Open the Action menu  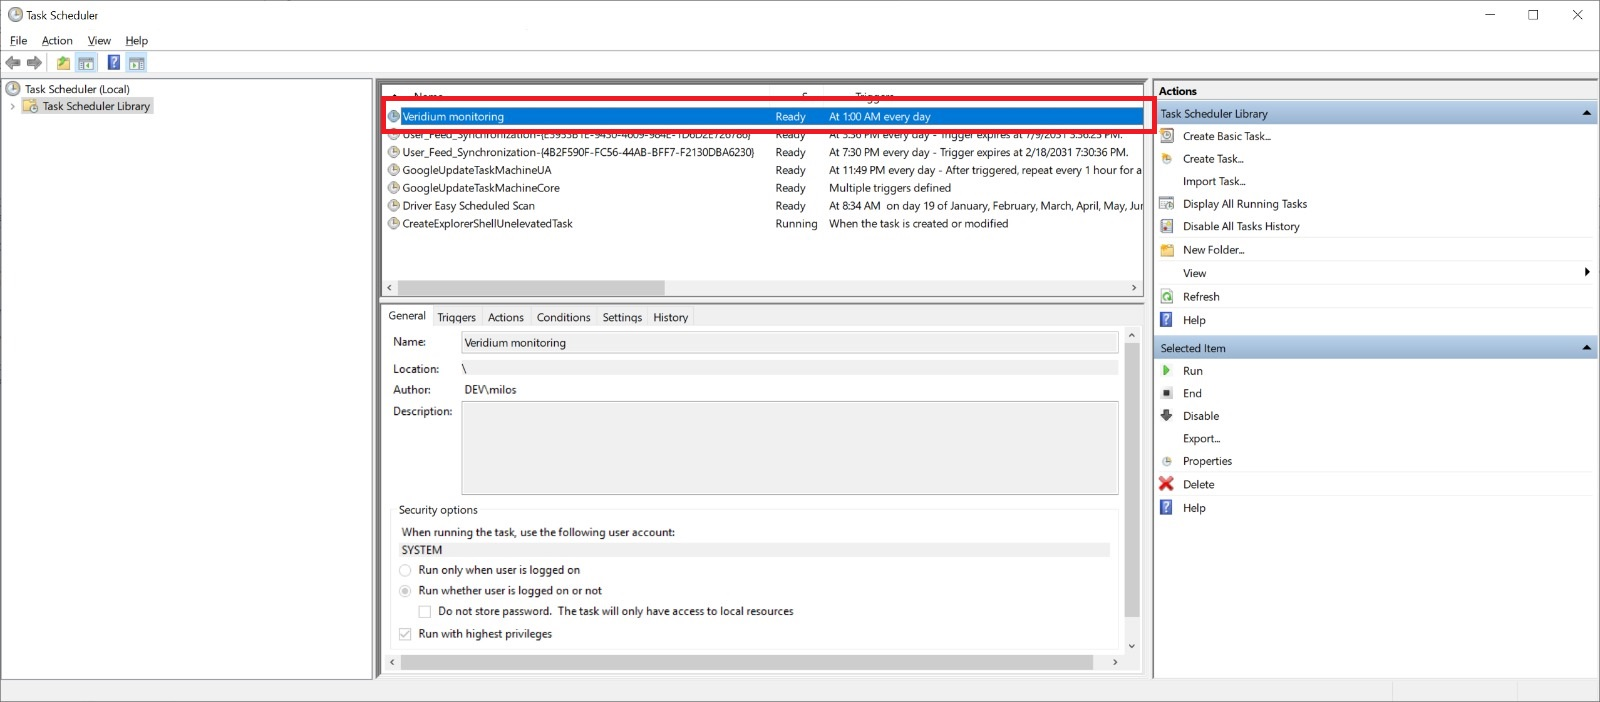coord(57,41)
